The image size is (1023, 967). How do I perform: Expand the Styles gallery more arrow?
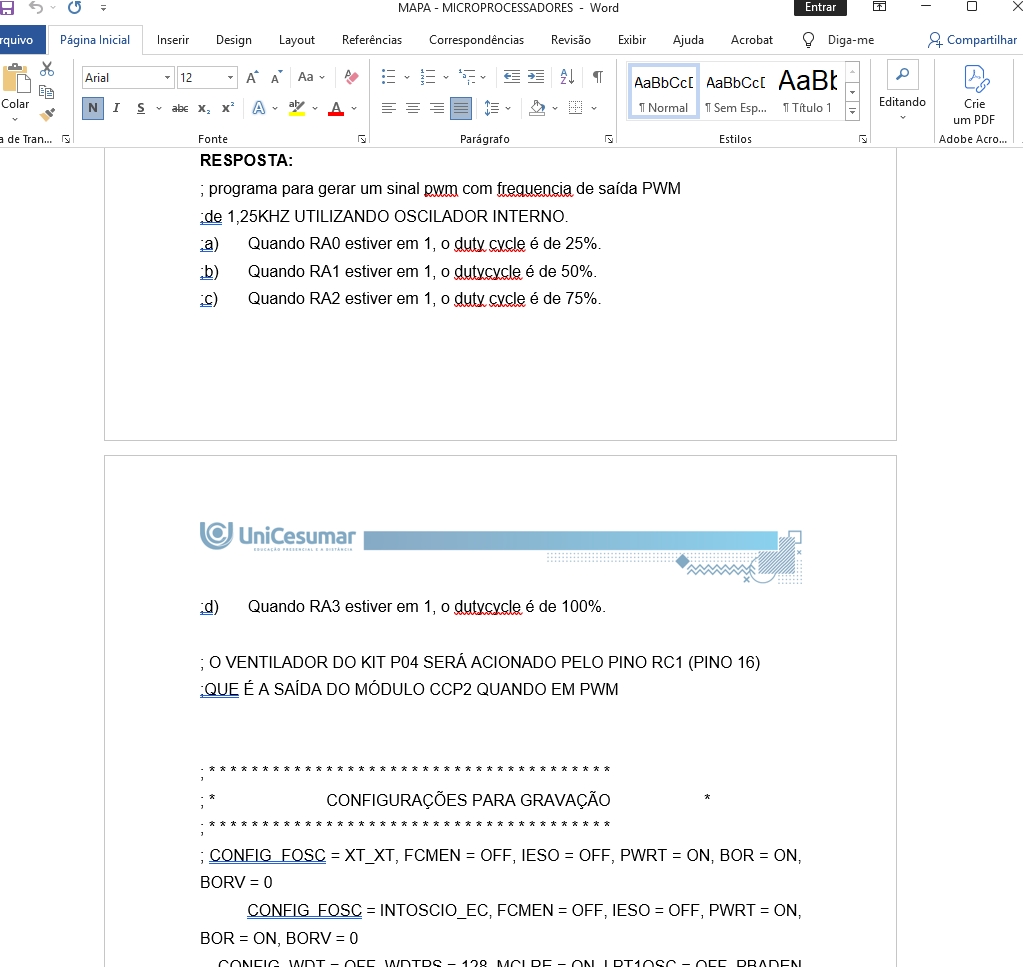852,110
